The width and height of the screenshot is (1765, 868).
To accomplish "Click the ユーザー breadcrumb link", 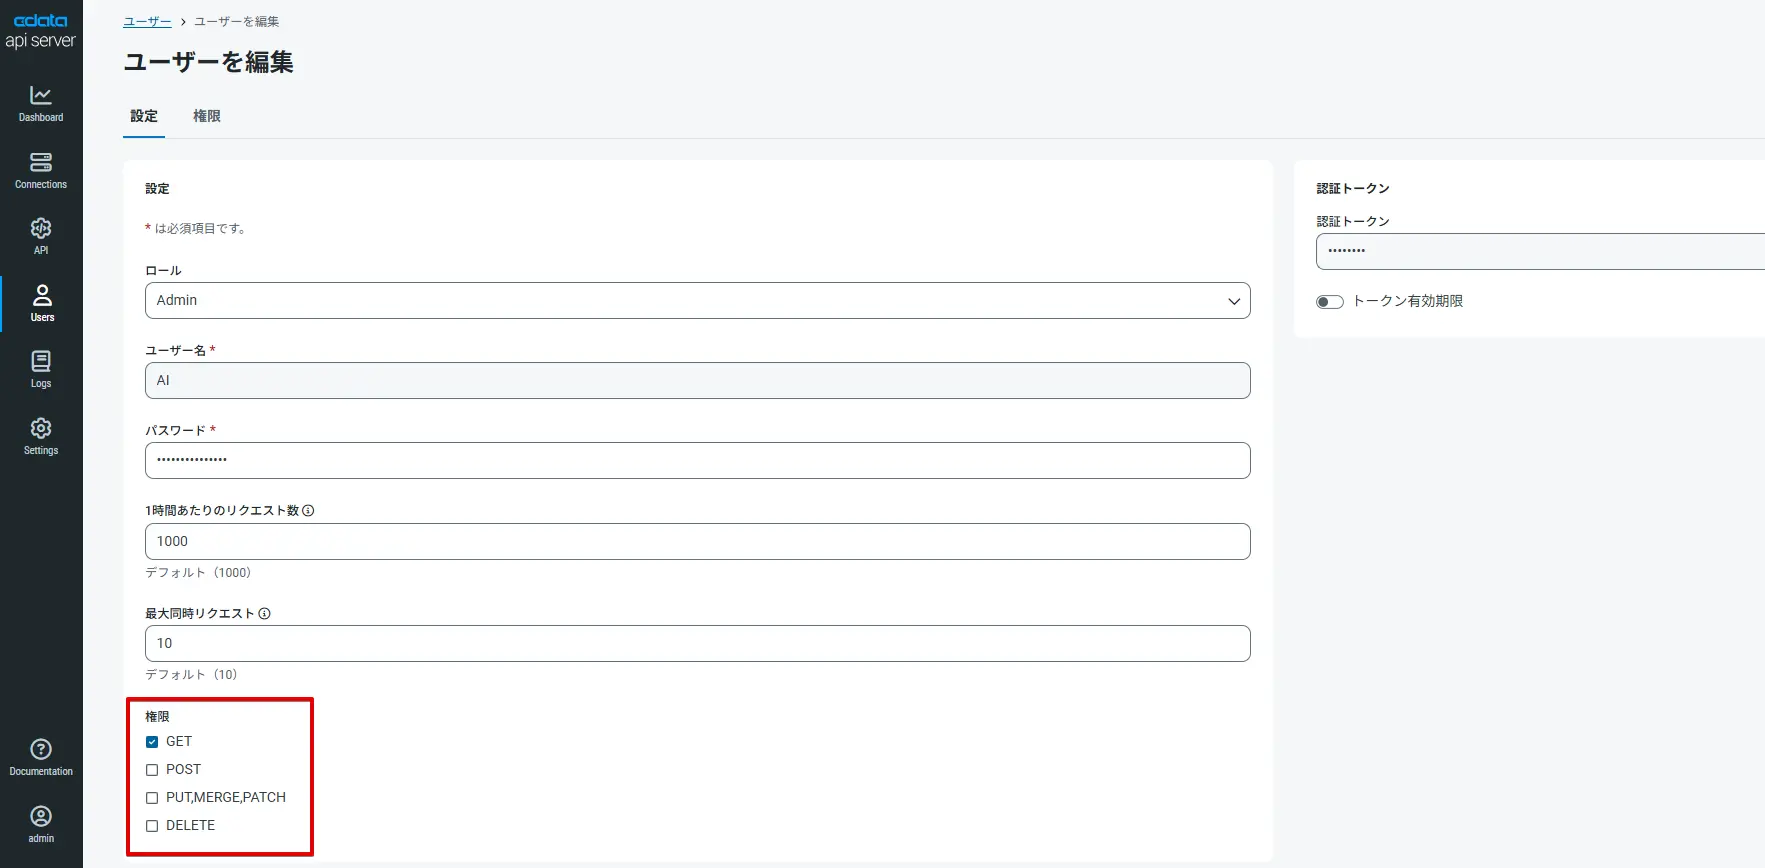I will pos(147,21).
